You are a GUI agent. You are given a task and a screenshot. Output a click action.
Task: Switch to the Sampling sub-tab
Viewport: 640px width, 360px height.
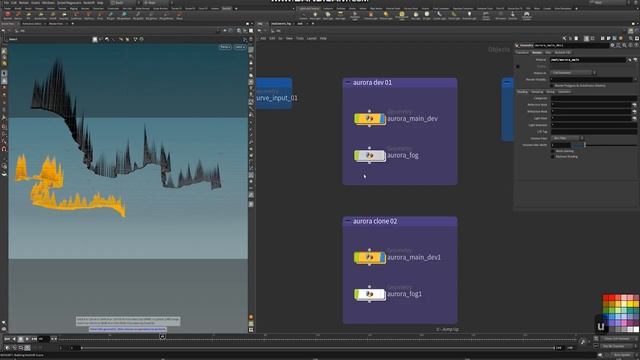point(537,92)
